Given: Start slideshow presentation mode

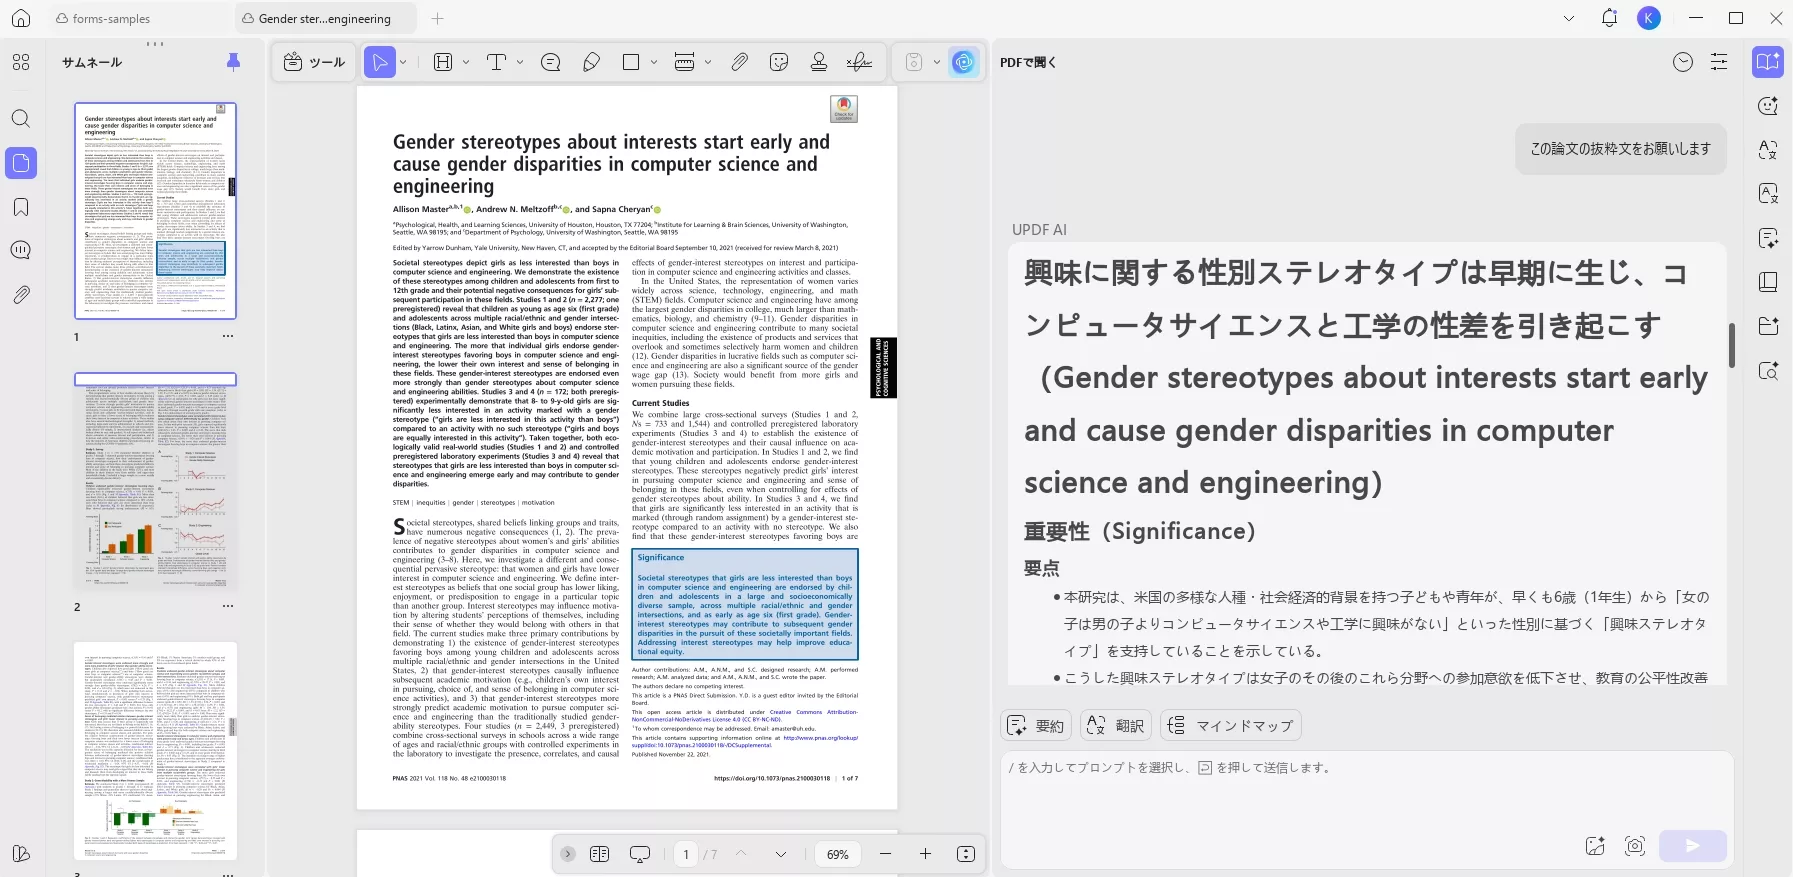Looking at the screenshot, I should 640,854.
